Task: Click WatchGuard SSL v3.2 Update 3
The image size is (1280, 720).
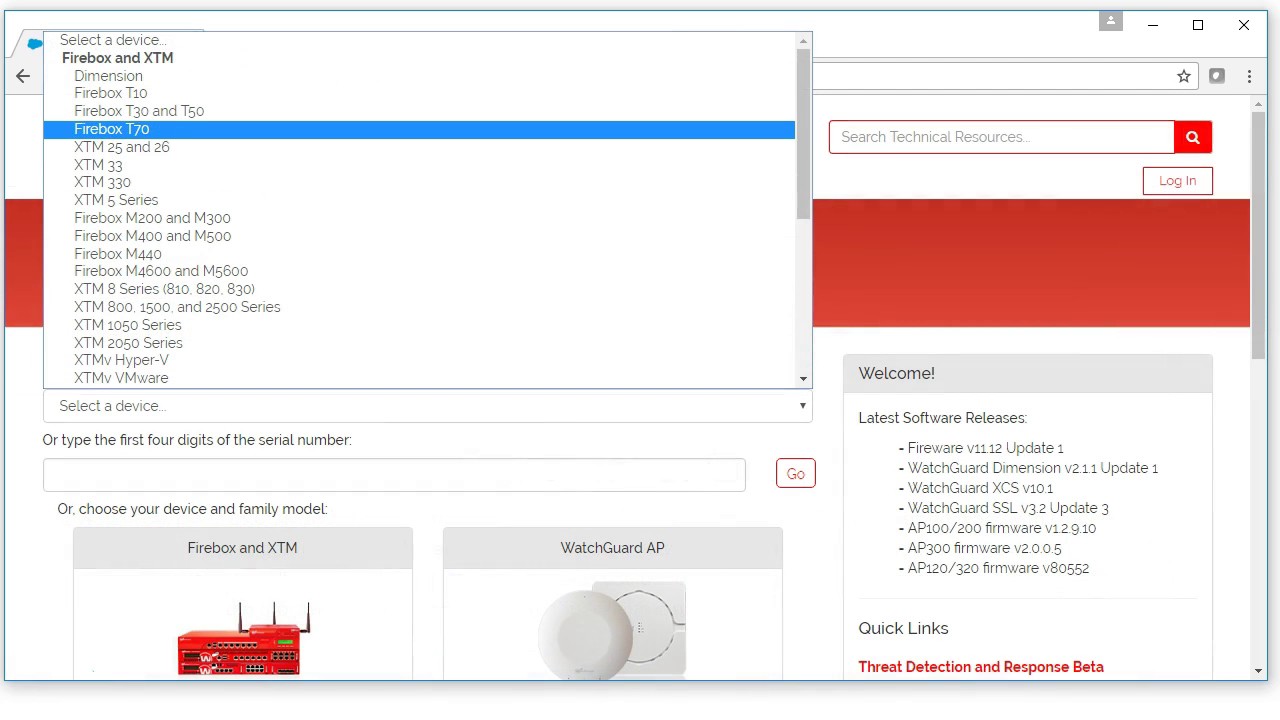Action: coord(1008,508)
